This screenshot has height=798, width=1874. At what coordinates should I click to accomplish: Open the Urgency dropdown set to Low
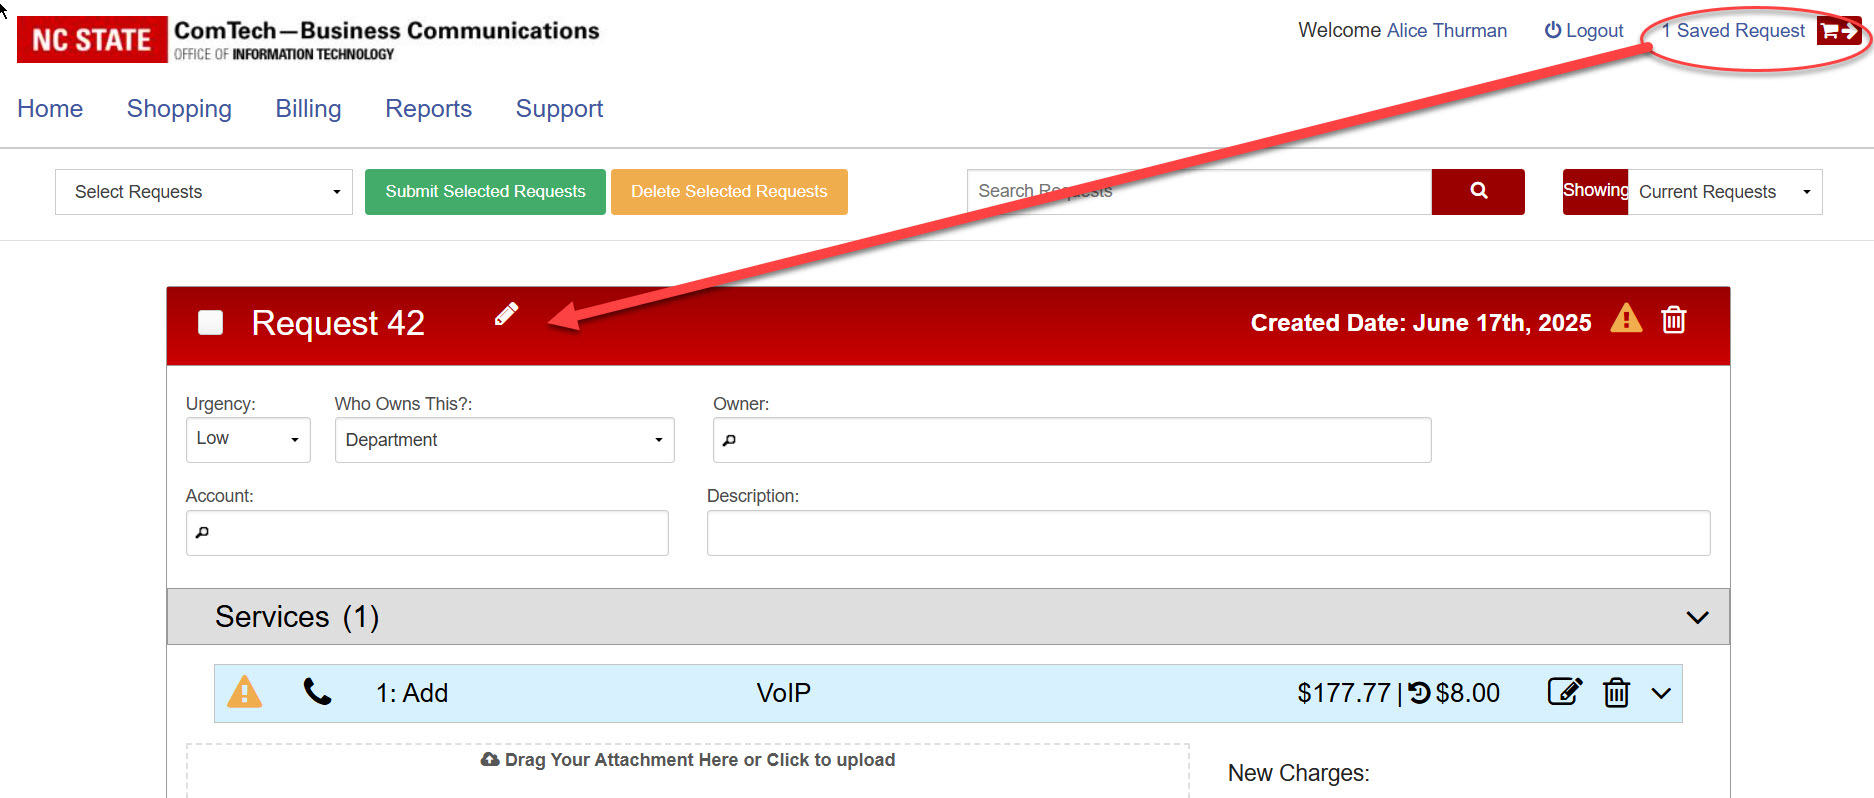(248, 440)
